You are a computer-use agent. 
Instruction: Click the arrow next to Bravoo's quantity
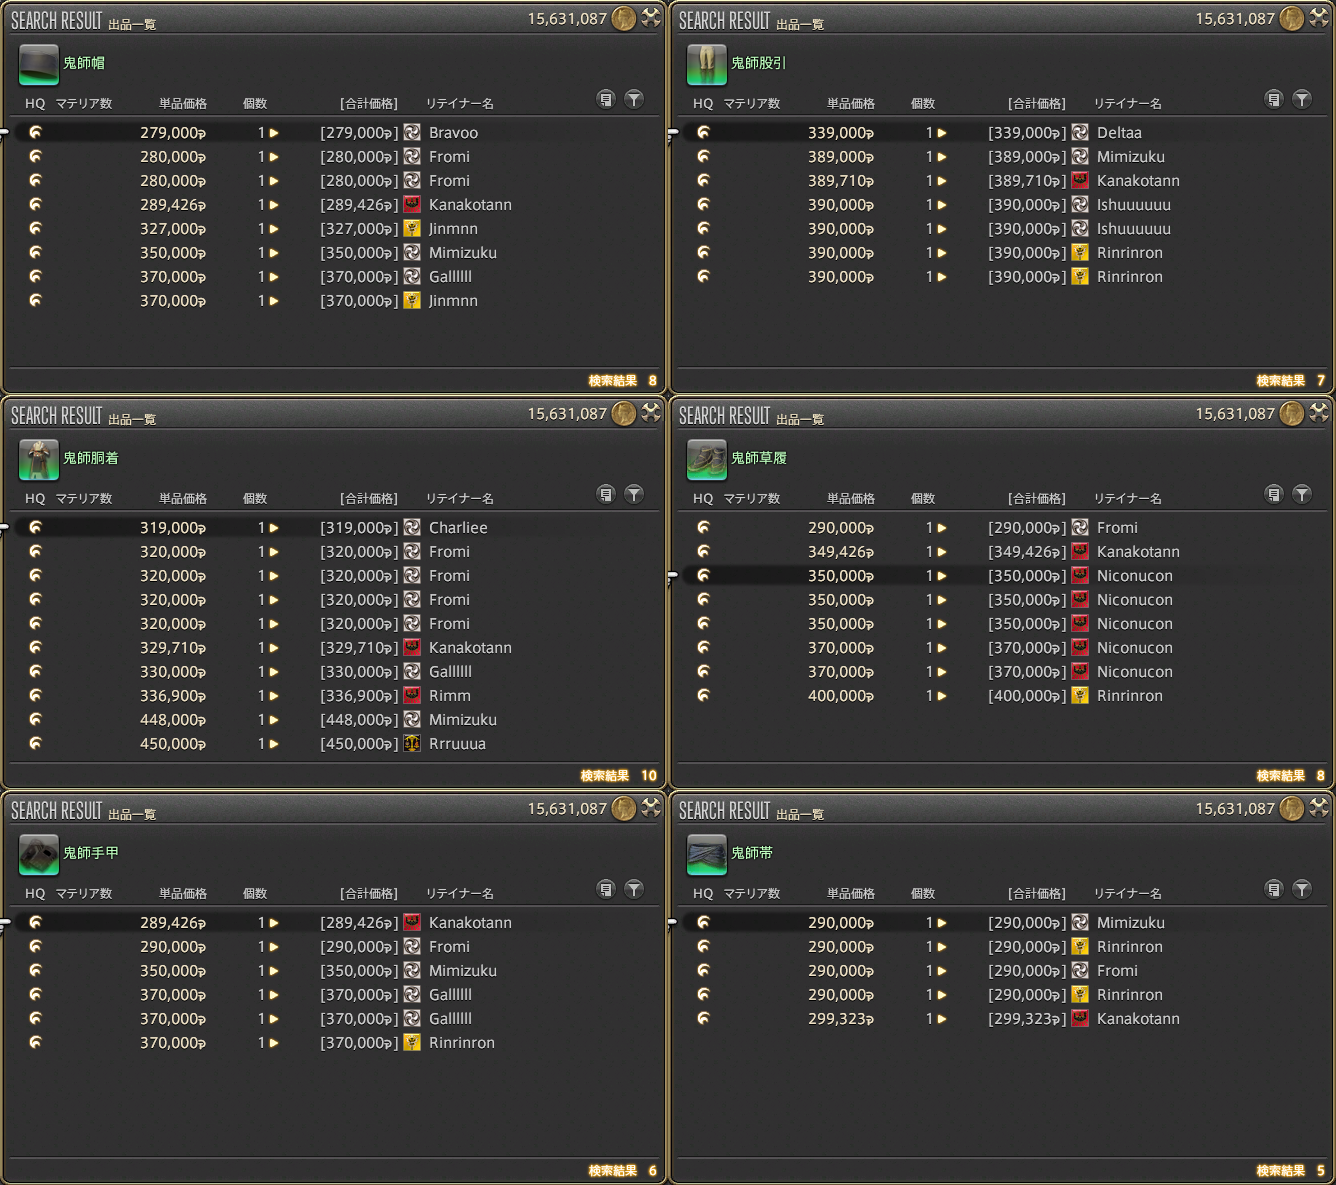click(x=274, y=133)
